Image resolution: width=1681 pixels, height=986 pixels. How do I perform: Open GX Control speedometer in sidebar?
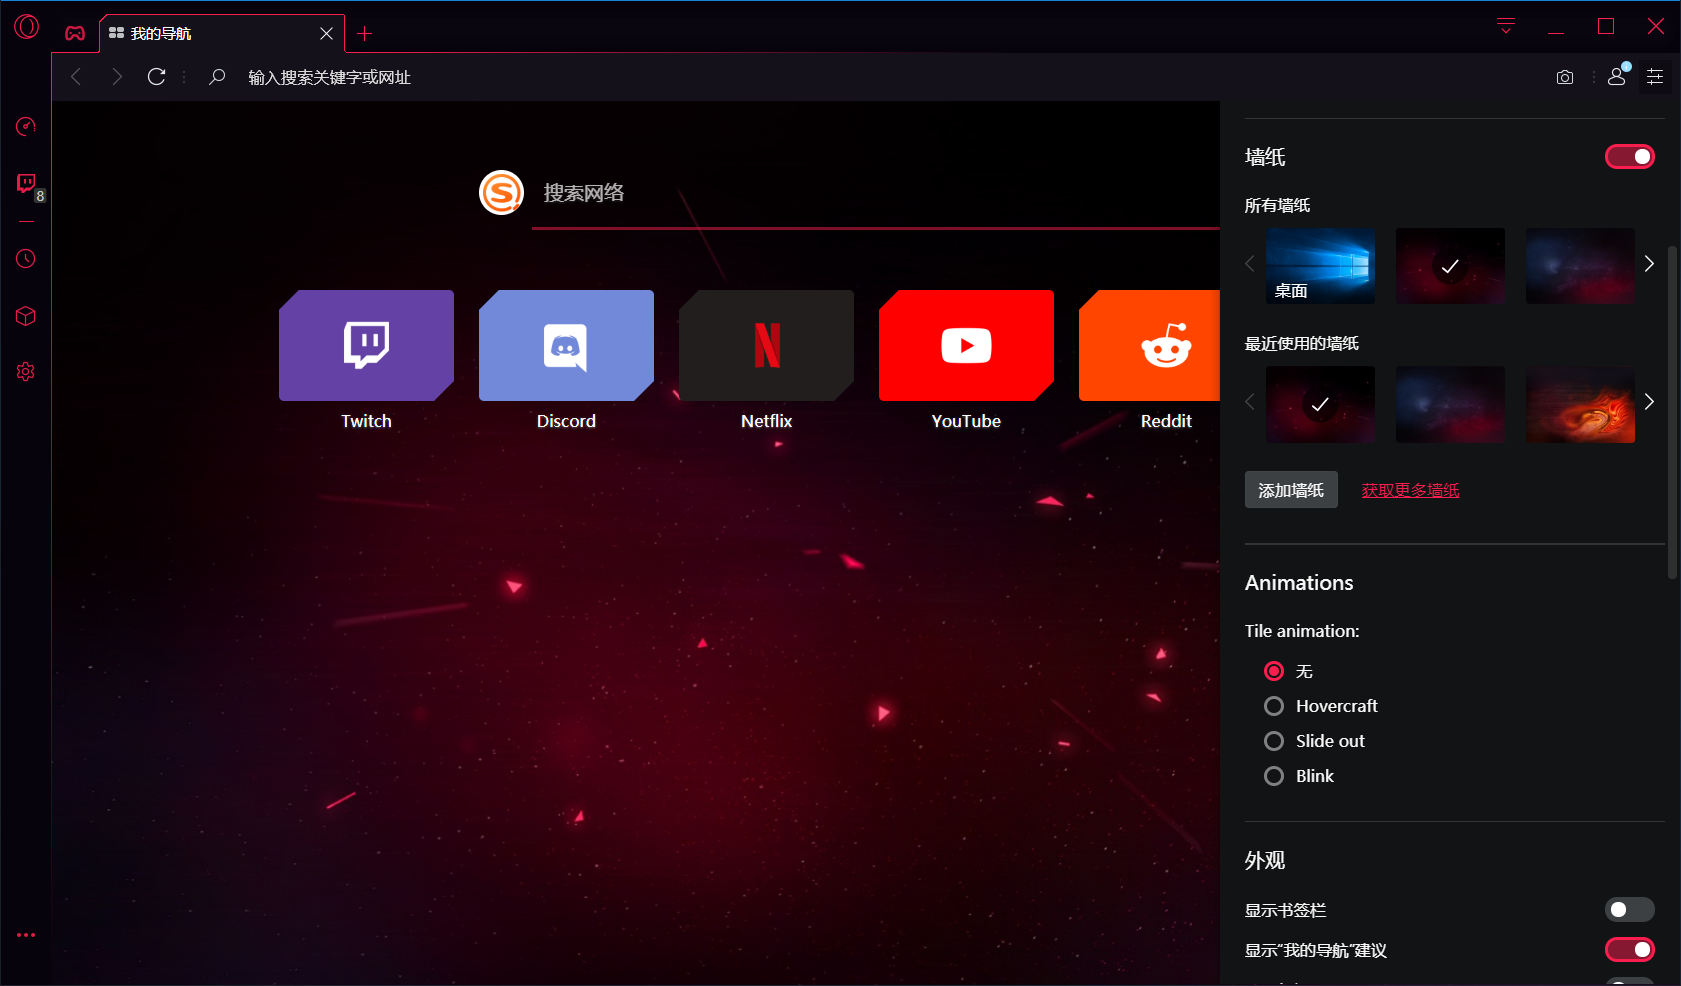click(26, 126)
